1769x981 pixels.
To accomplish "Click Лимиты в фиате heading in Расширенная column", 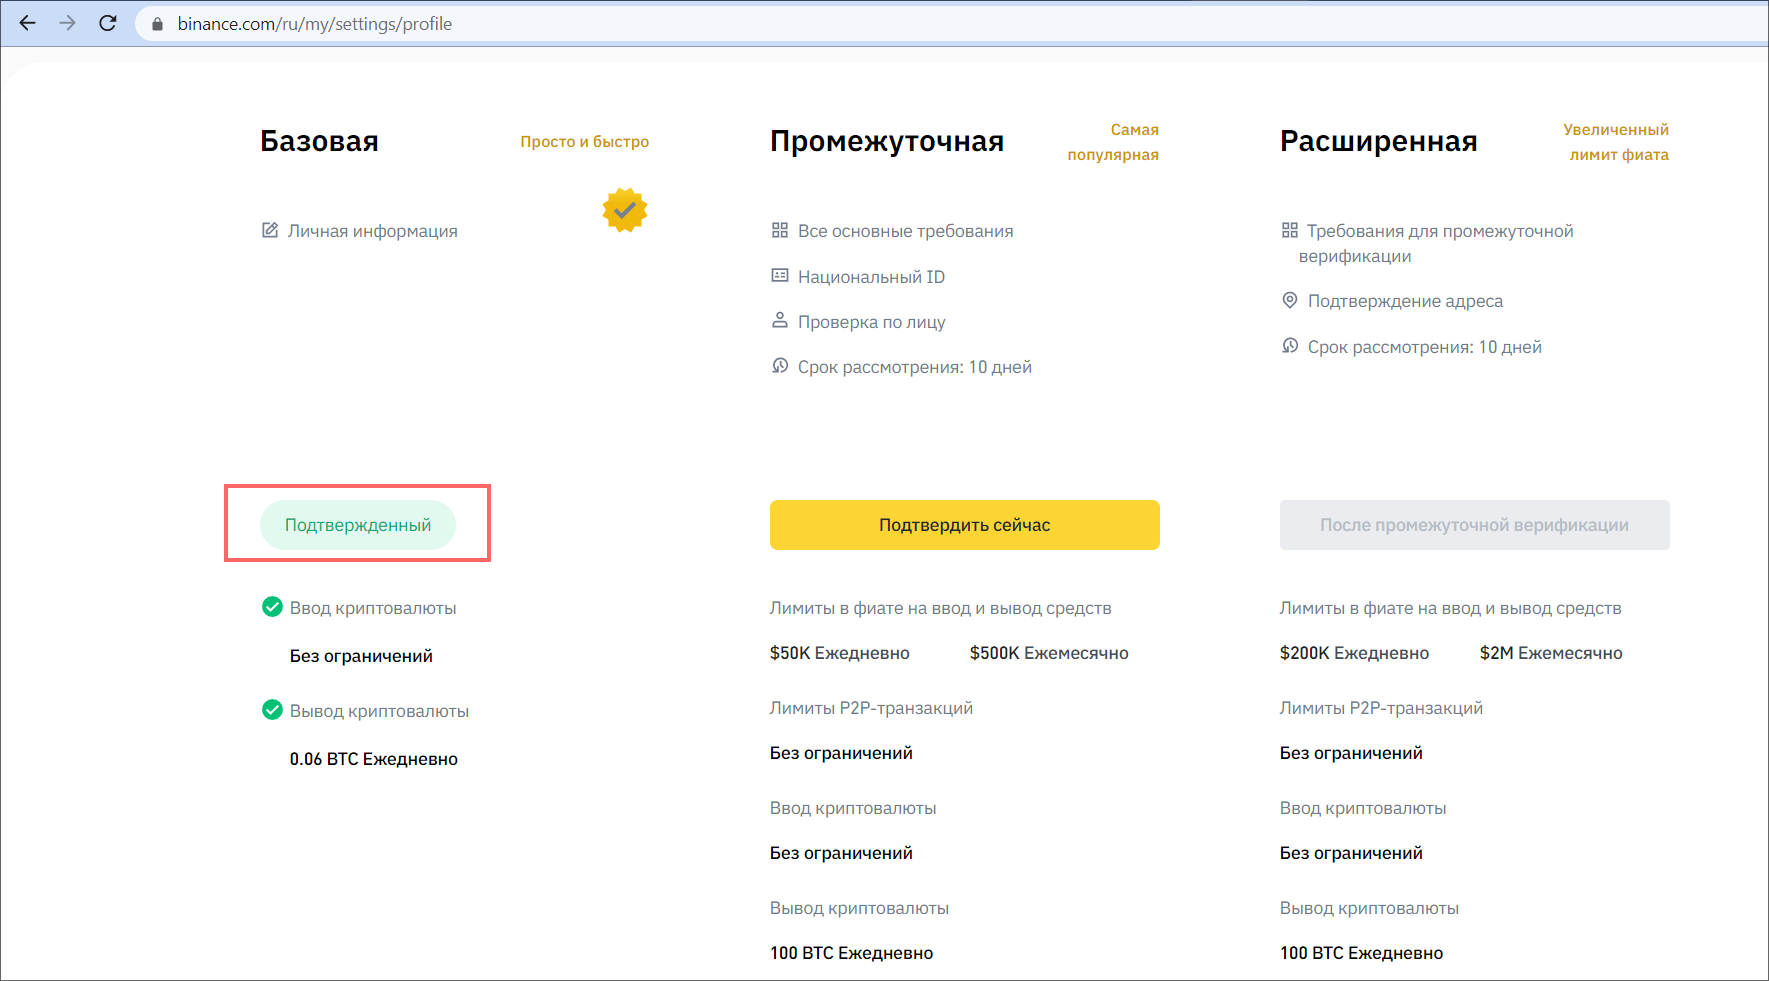I will tap(1450, 608).
